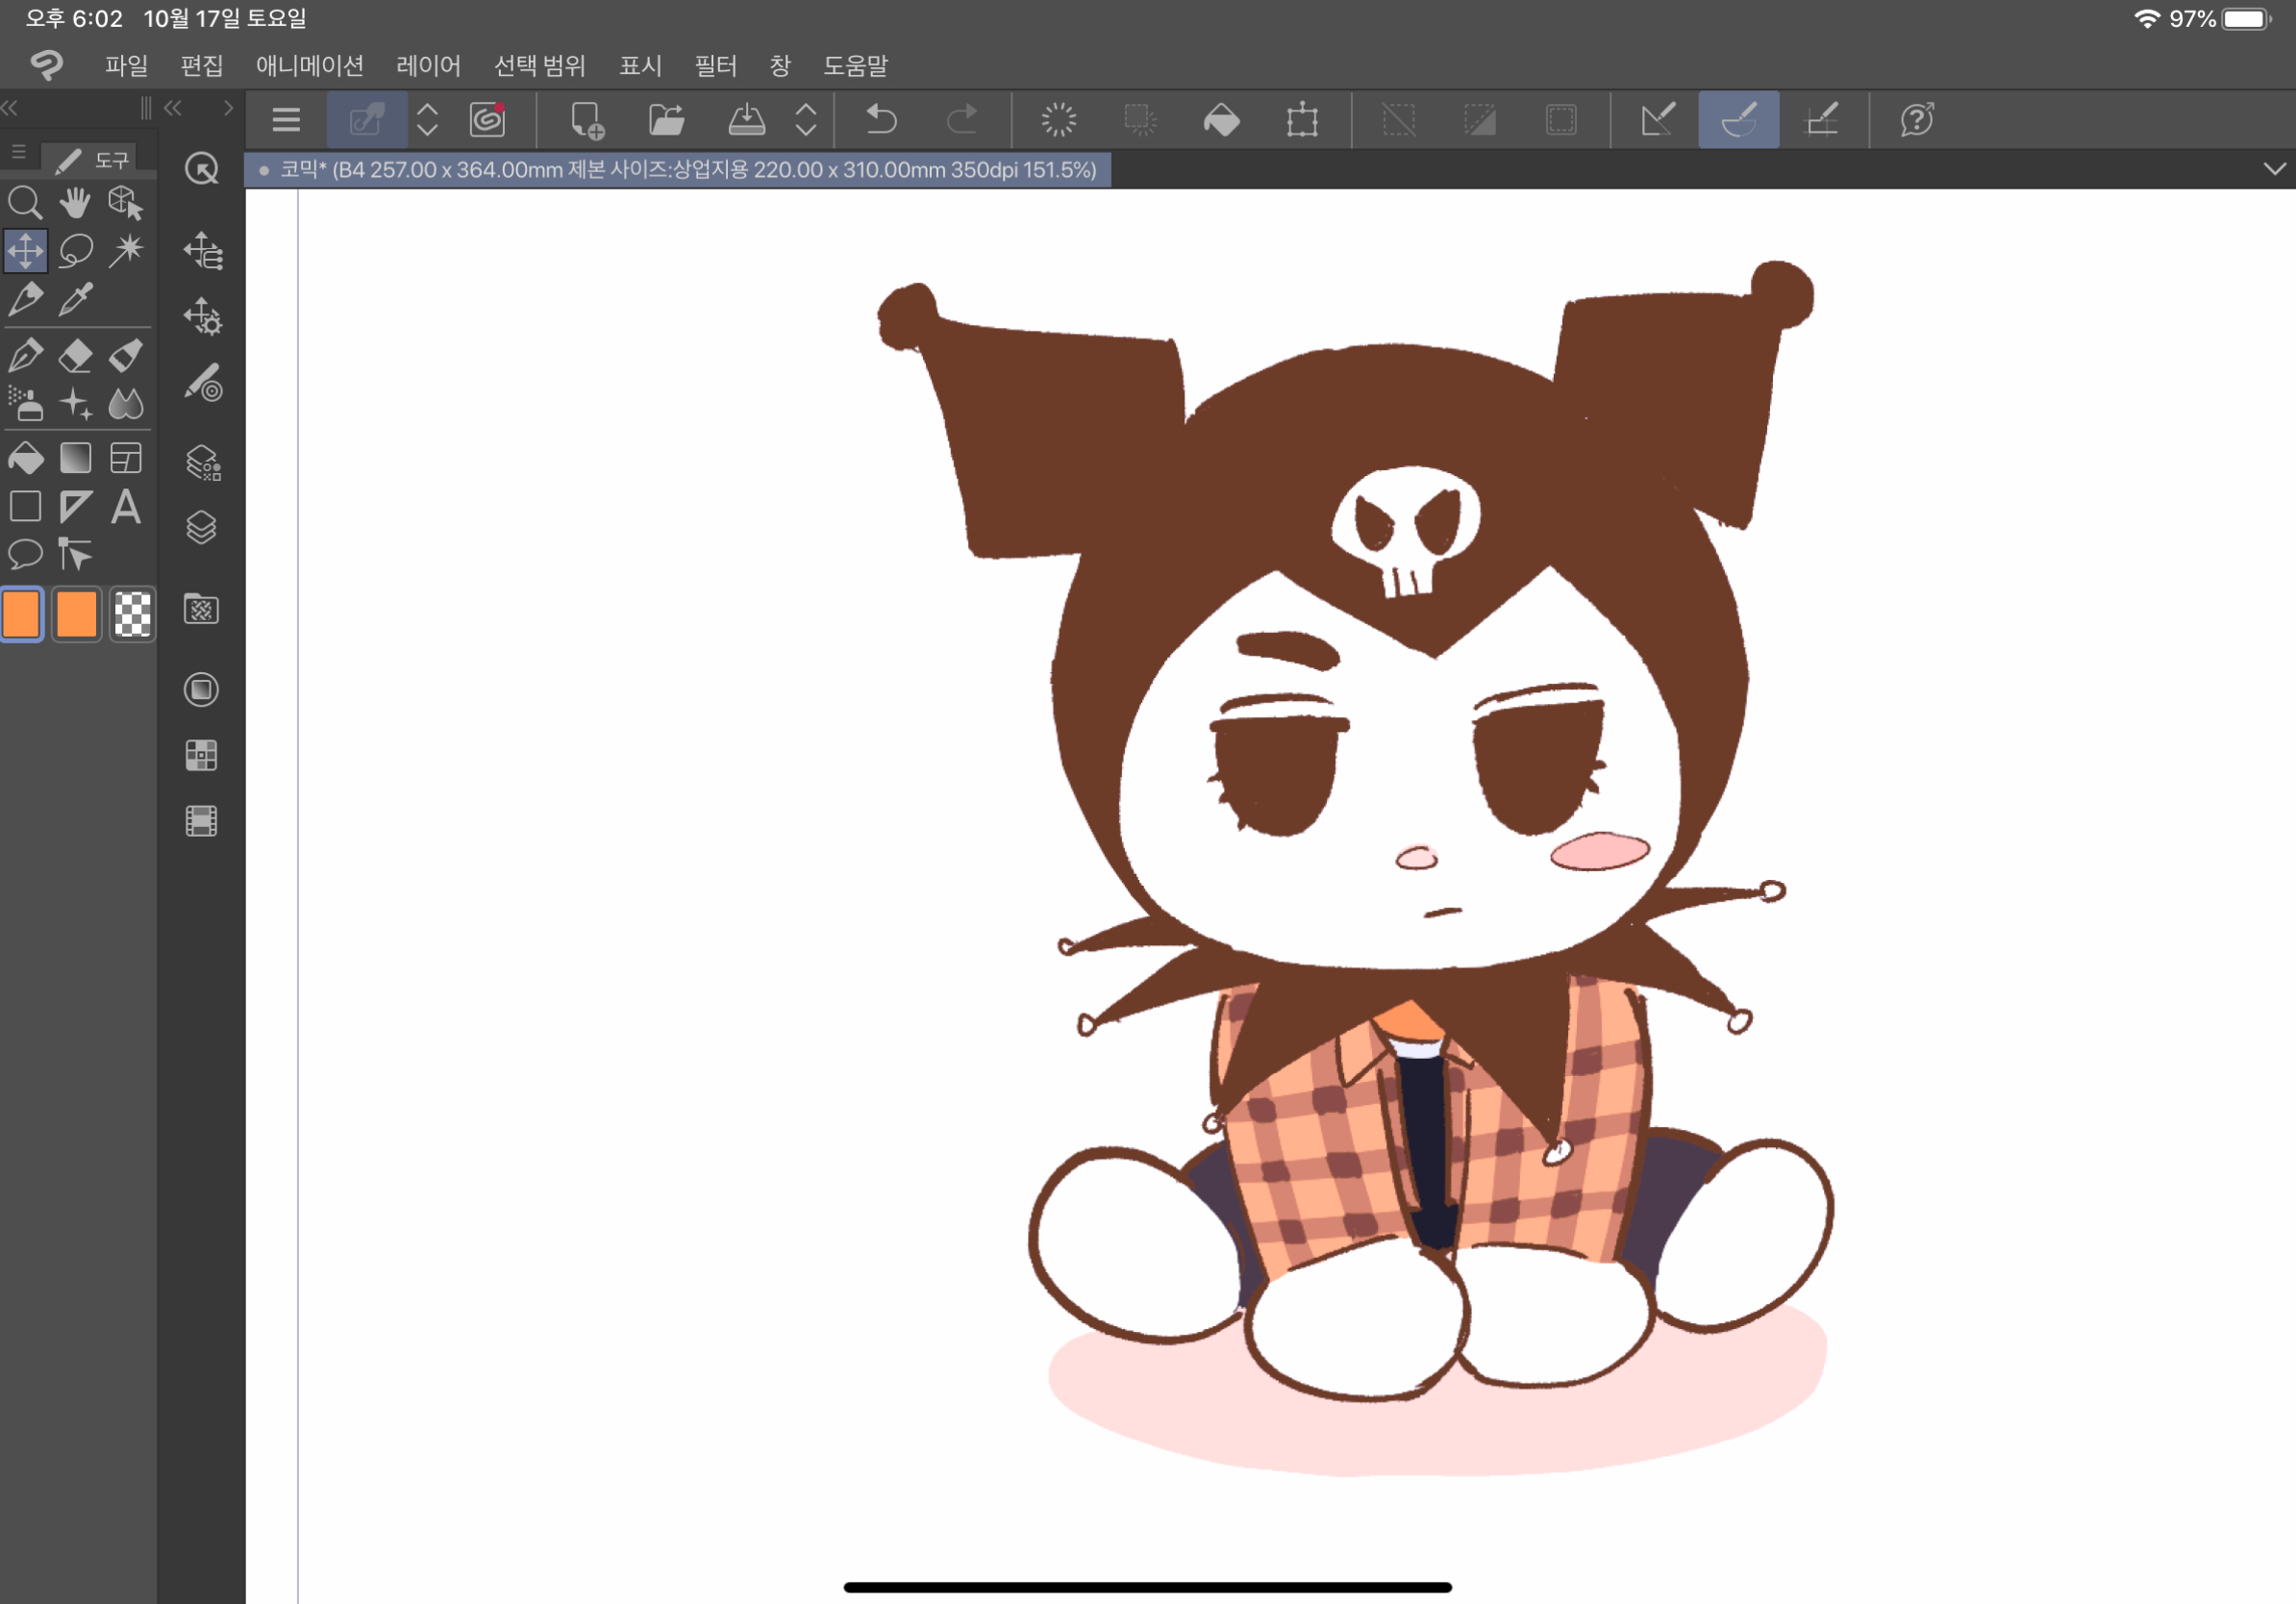
Task: Open the 필터 menu
Action: [x=715, y=66]
